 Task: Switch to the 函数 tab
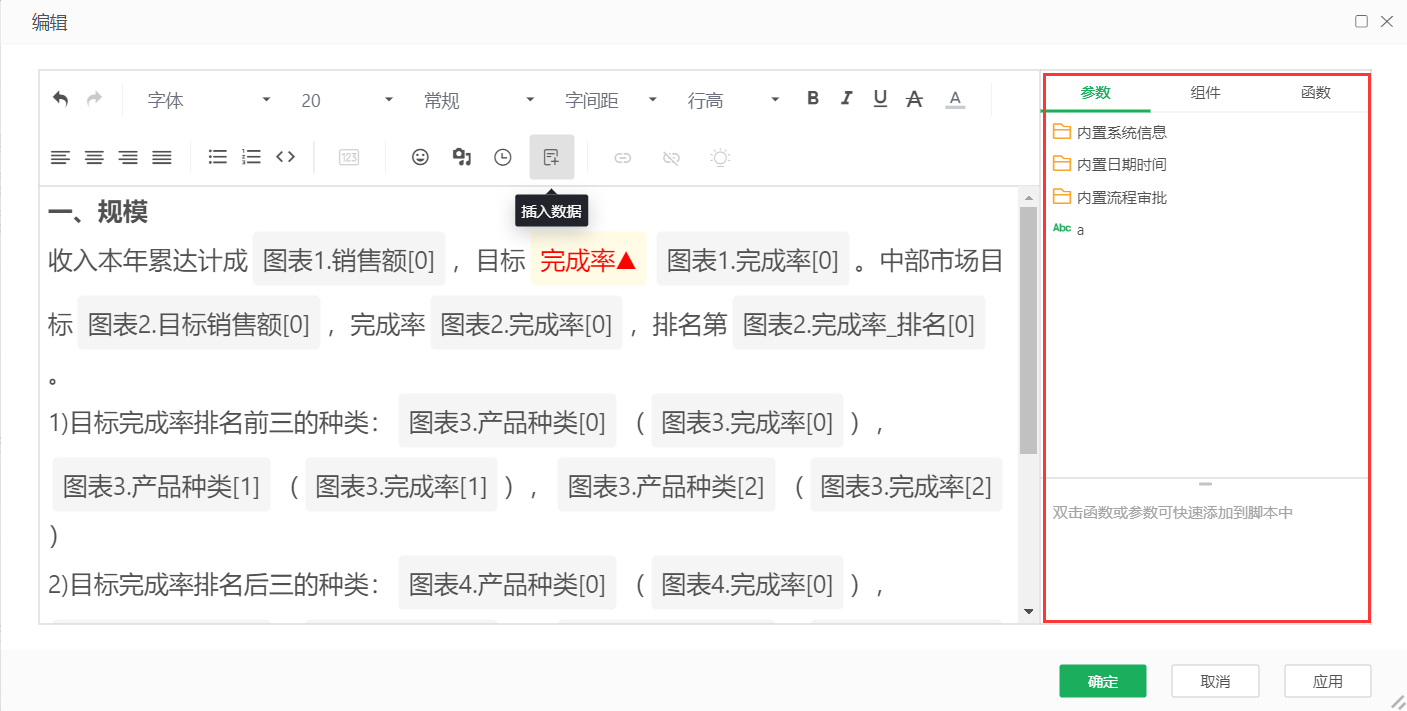click(1316, 92)
